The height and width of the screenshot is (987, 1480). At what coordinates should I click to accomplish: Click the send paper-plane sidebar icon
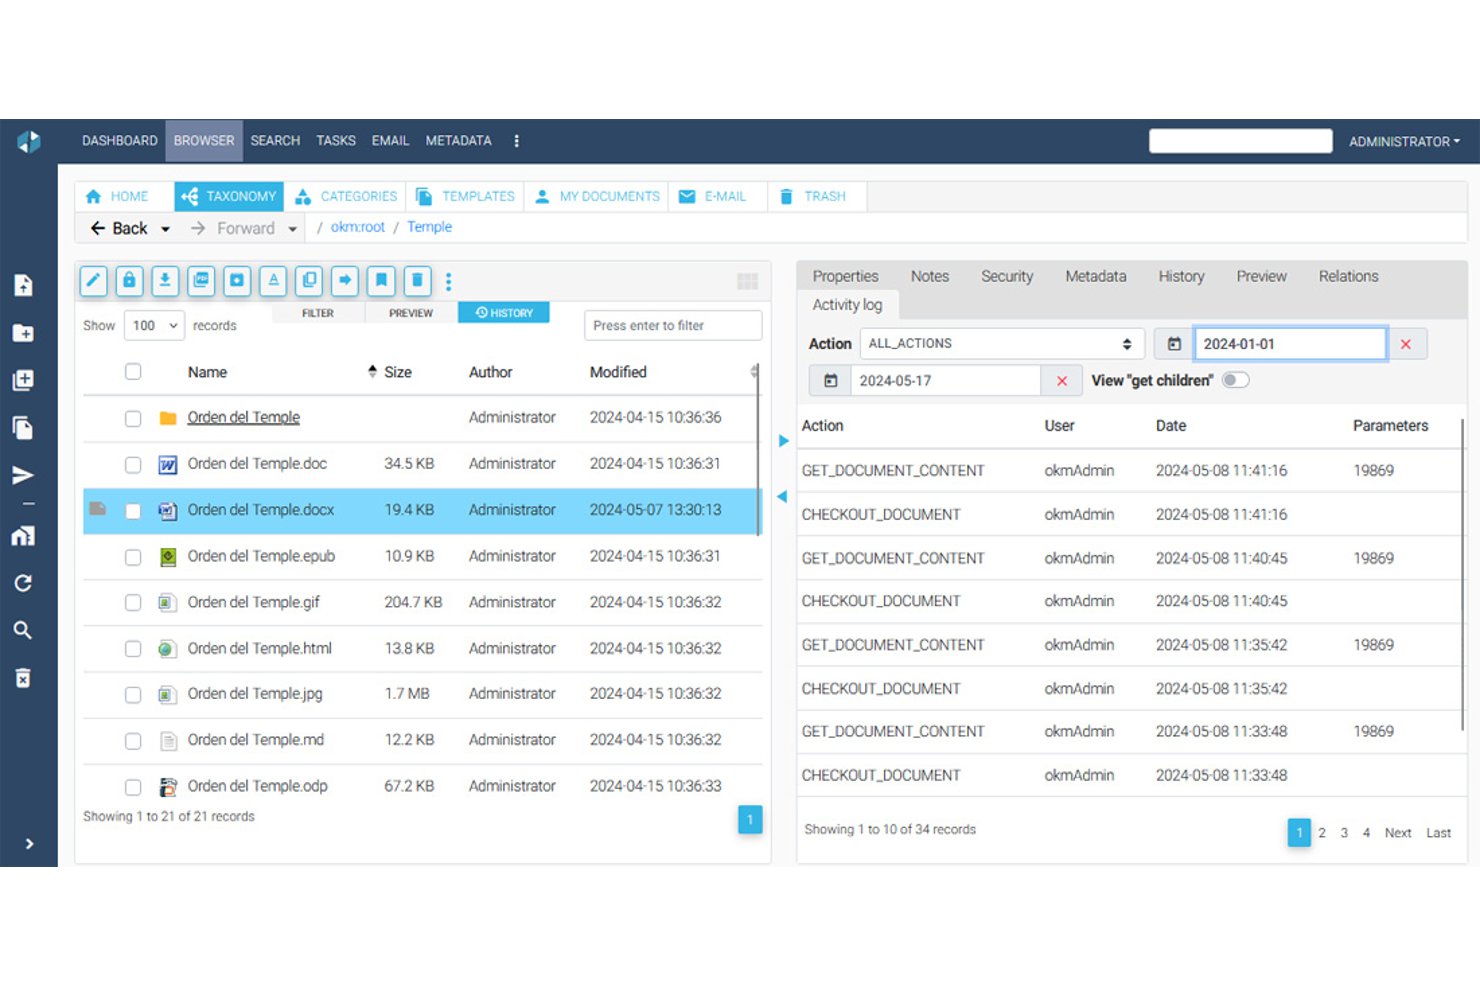pyautogui.click(x=23, y=475)
